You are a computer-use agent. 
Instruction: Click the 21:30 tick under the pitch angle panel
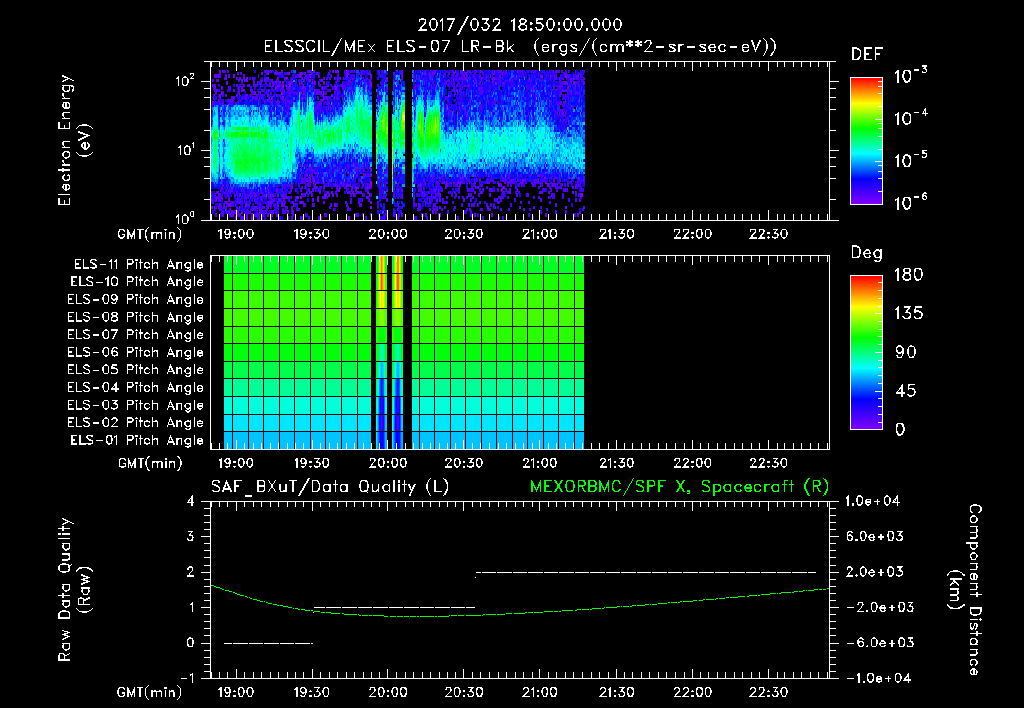click(616, 463)
